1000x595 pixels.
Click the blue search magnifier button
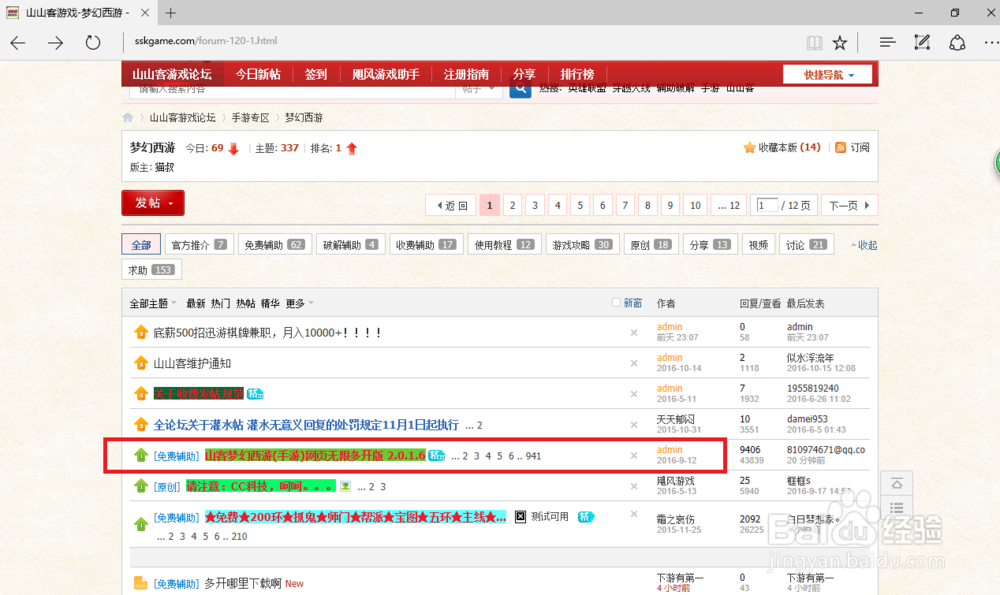[520, 89]
